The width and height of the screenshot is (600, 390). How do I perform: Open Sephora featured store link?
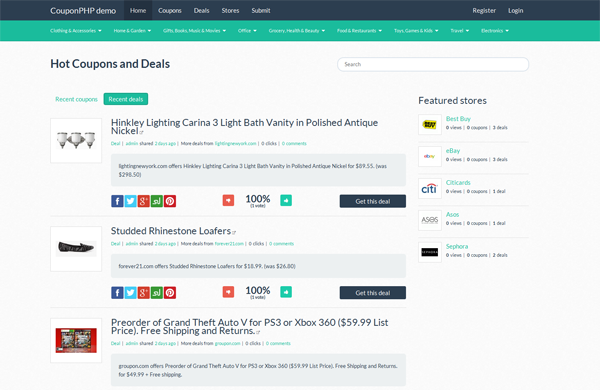(457, 246)
